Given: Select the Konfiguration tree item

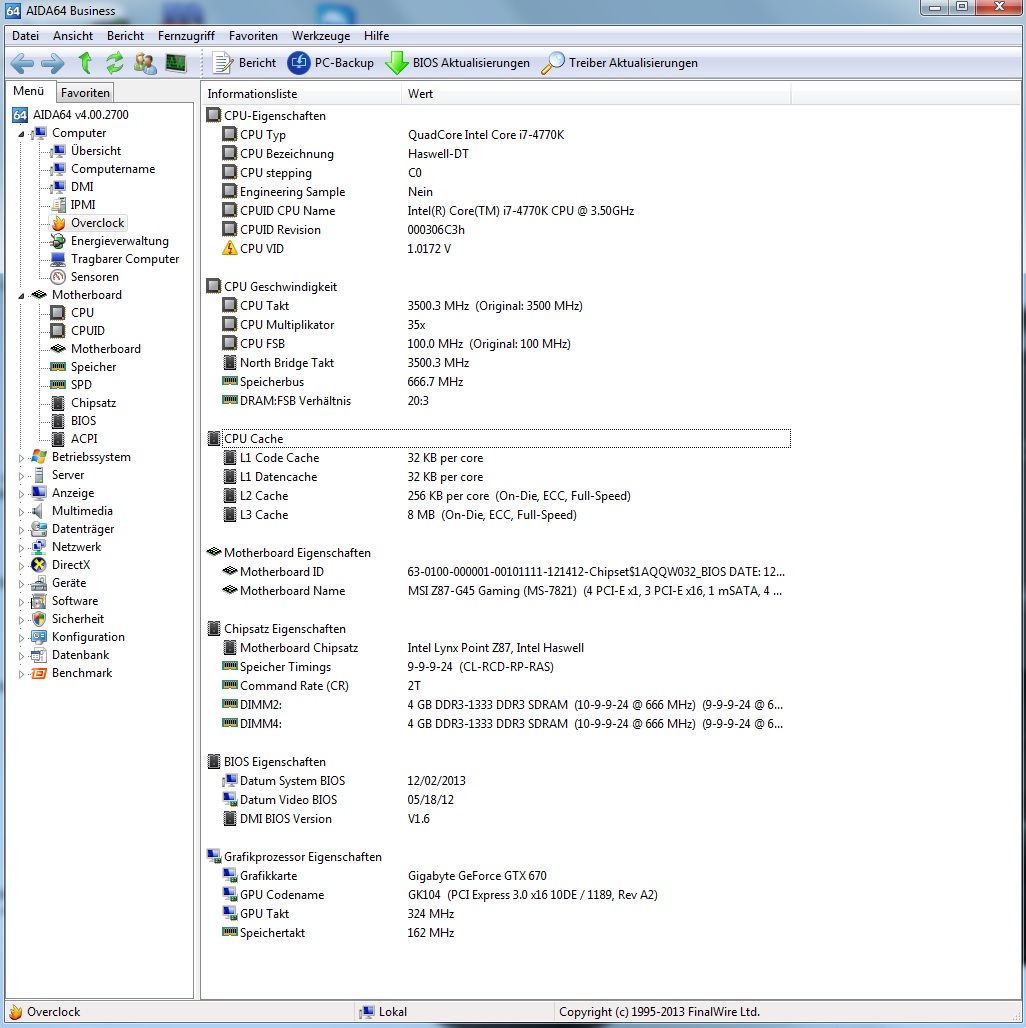Looking at the screenshot, I should click(88, 637).
